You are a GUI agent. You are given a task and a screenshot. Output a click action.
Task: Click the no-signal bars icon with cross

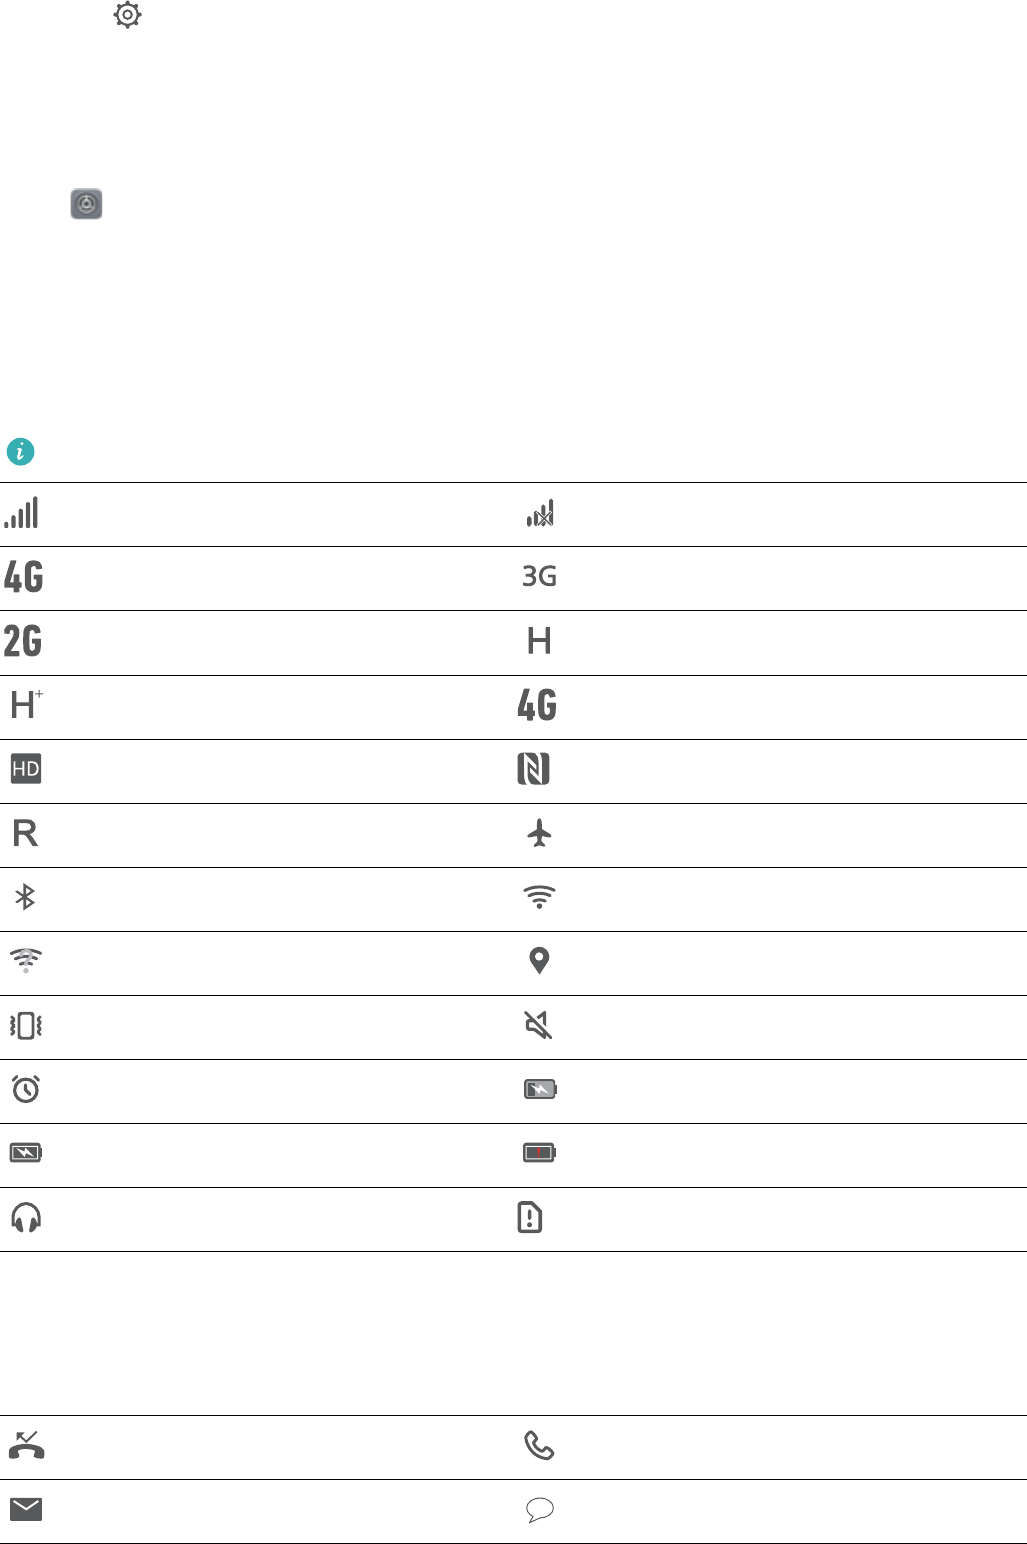(x=540, y=514)
